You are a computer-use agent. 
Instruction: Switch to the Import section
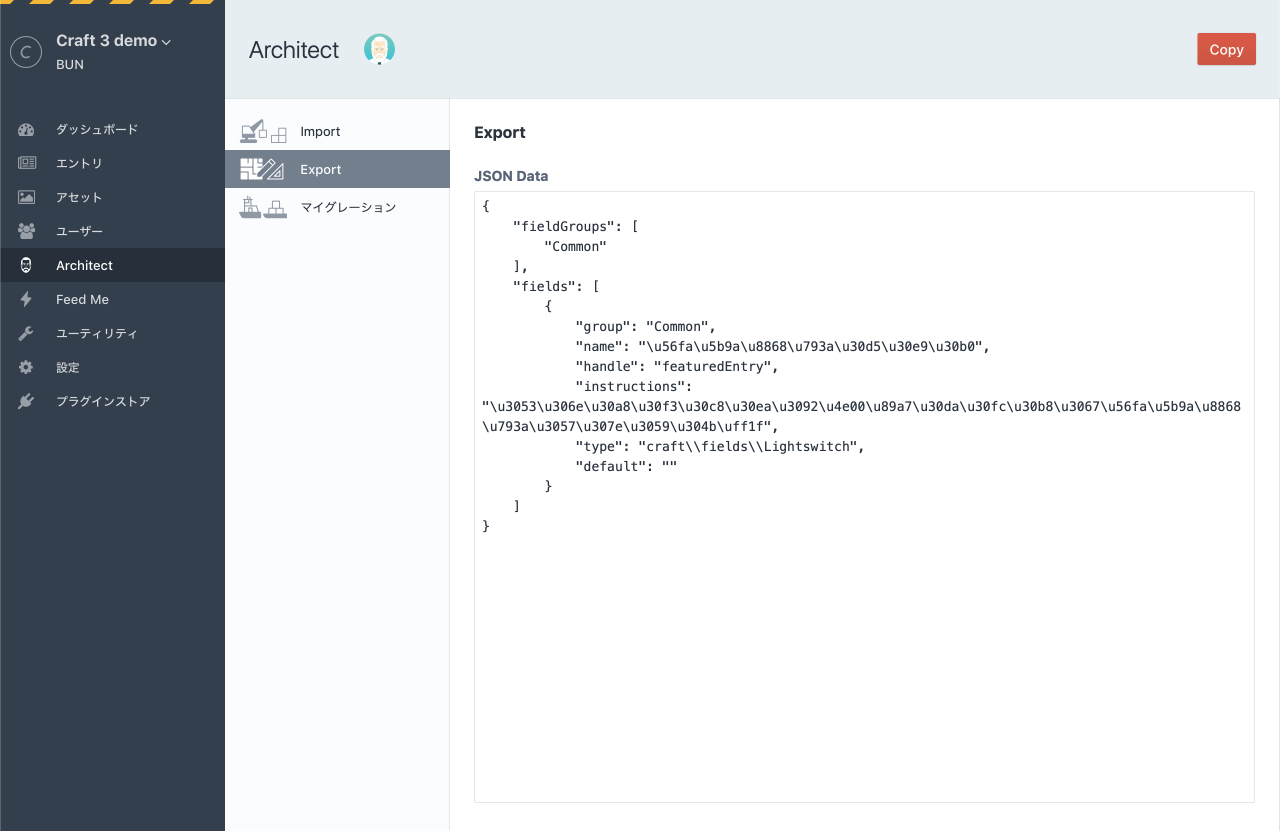[x=320, y=131]
